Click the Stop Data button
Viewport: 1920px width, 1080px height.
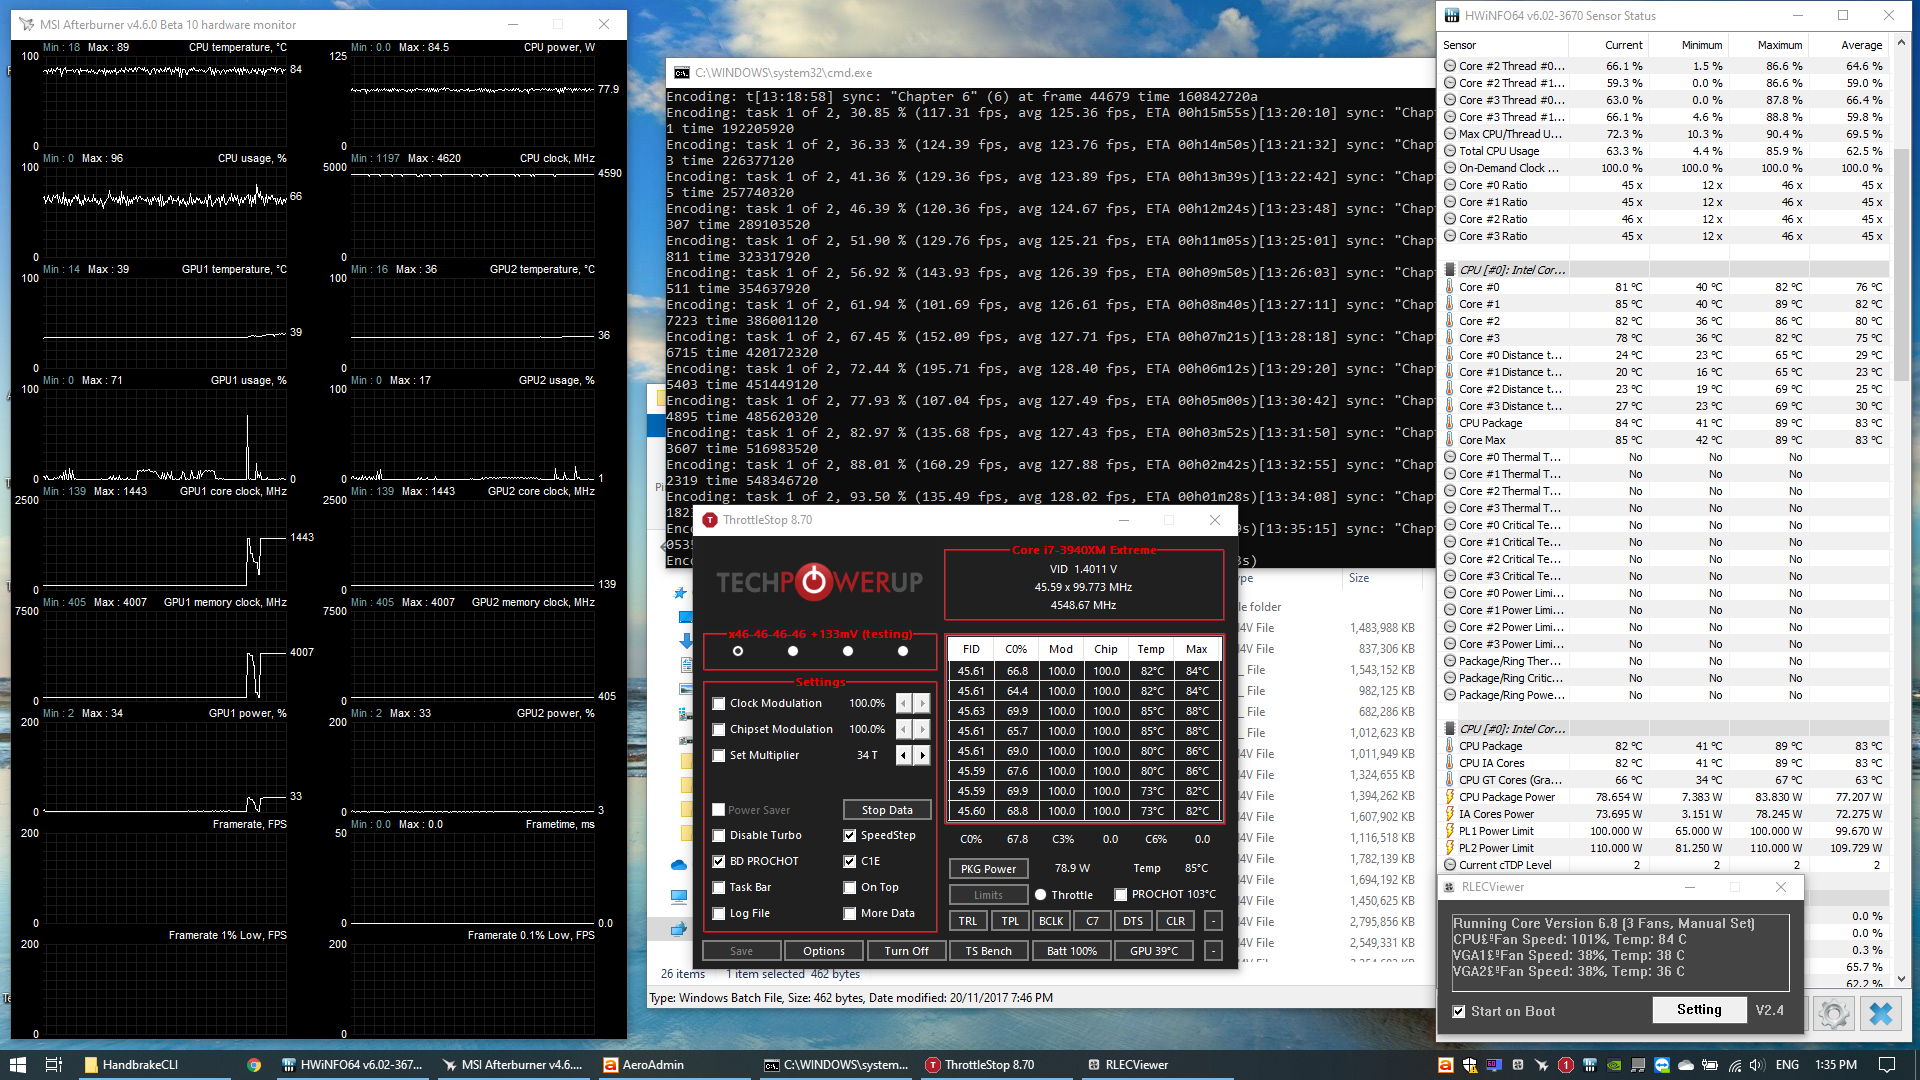[x=887, y=811]
